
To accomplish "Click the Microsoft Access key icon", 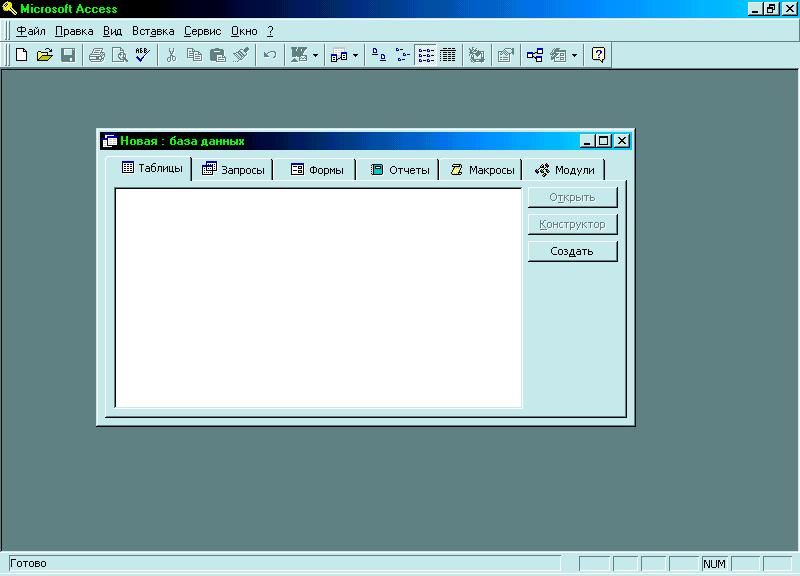I will pos(10,8).
